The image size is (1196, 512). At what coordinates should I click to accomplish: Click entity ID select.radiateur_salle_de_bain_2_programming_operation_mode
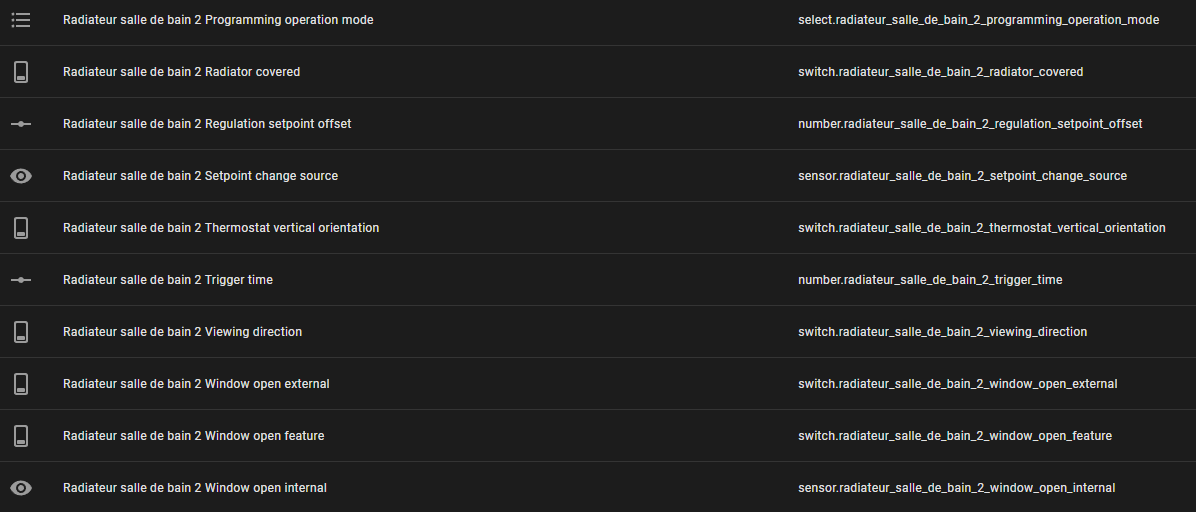[x=978, y=20]
